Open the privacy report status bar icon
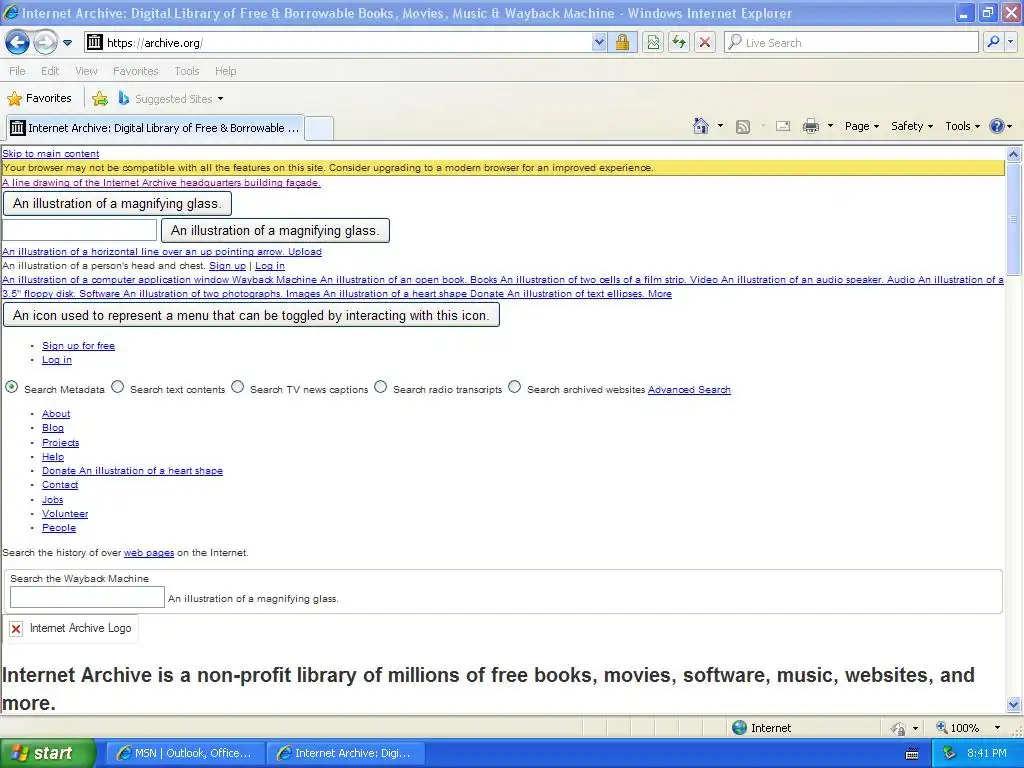Screen dimensions: 1024x768 click(x=899, y=728)
